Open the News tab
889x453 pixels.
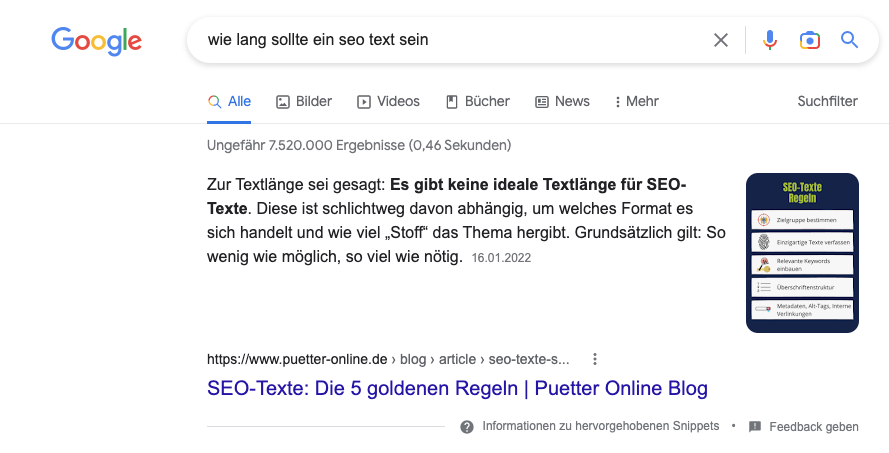point(562,102)
